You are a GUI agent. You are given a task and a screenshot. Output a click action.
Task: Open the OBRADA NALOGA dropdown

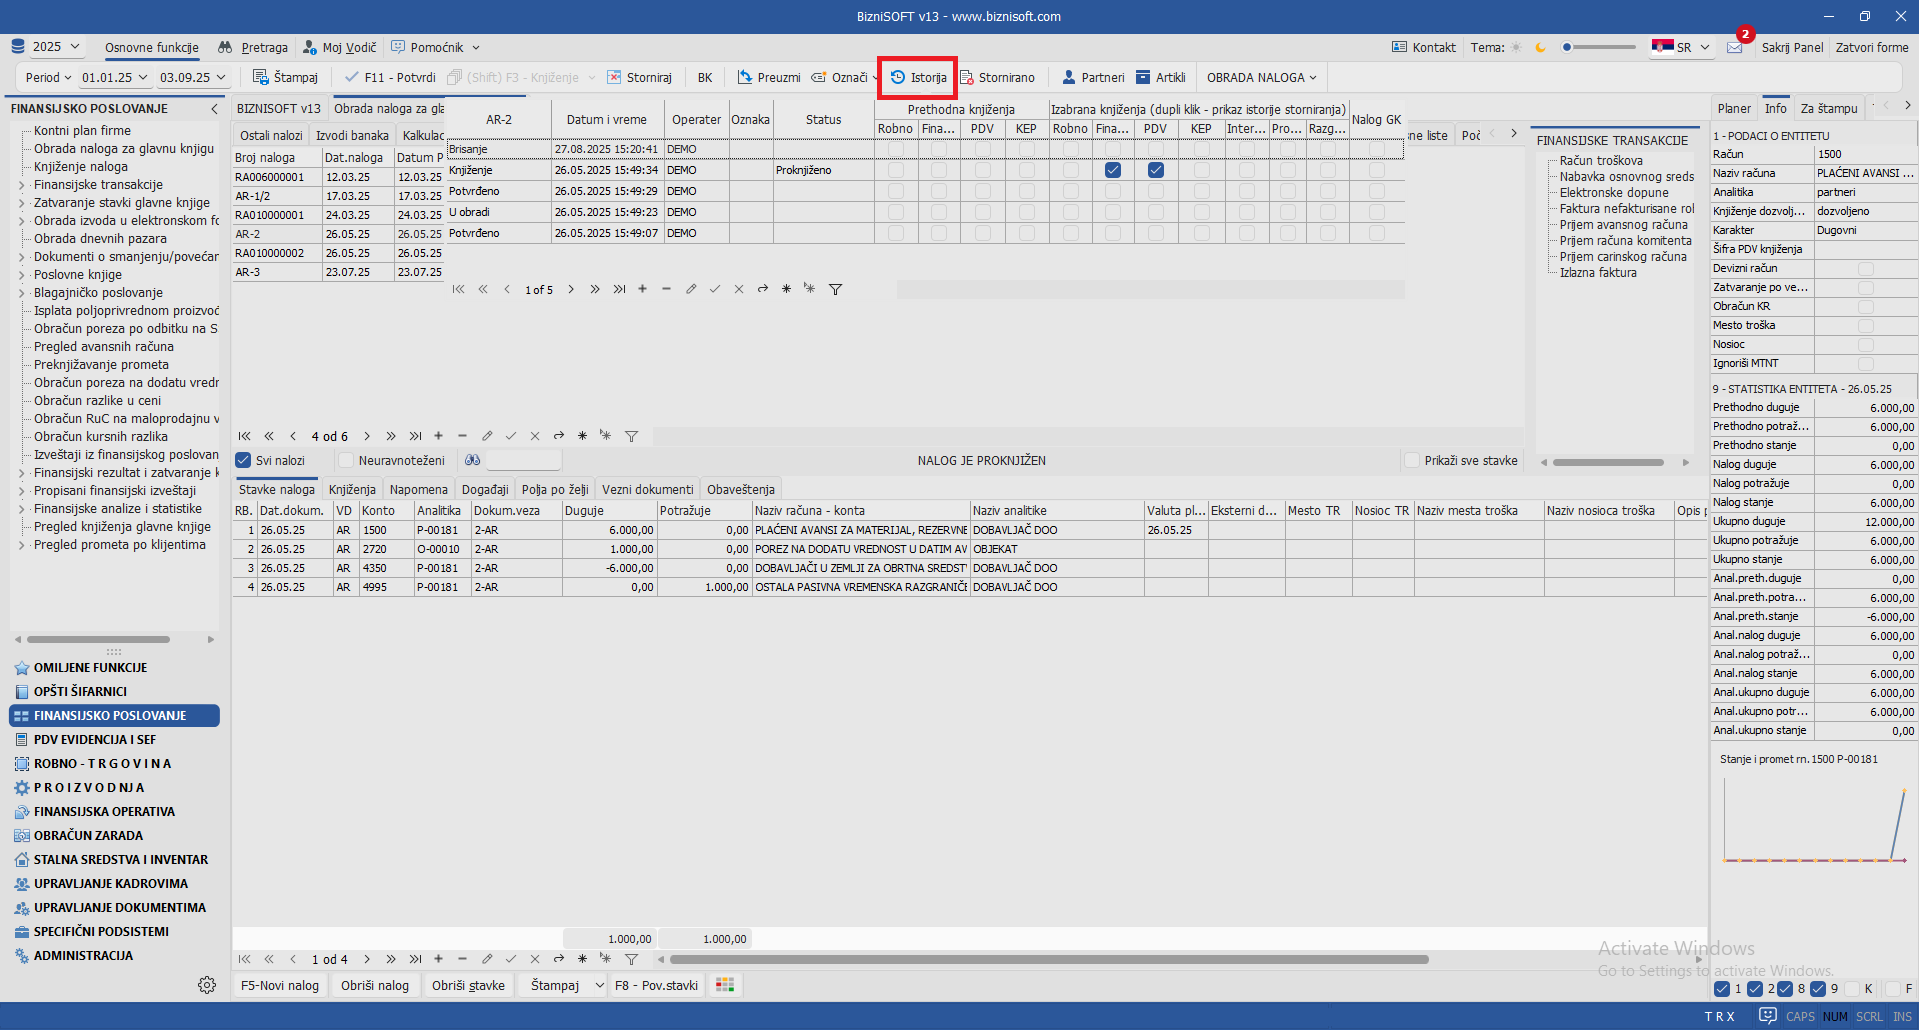tap(1261, 77)
